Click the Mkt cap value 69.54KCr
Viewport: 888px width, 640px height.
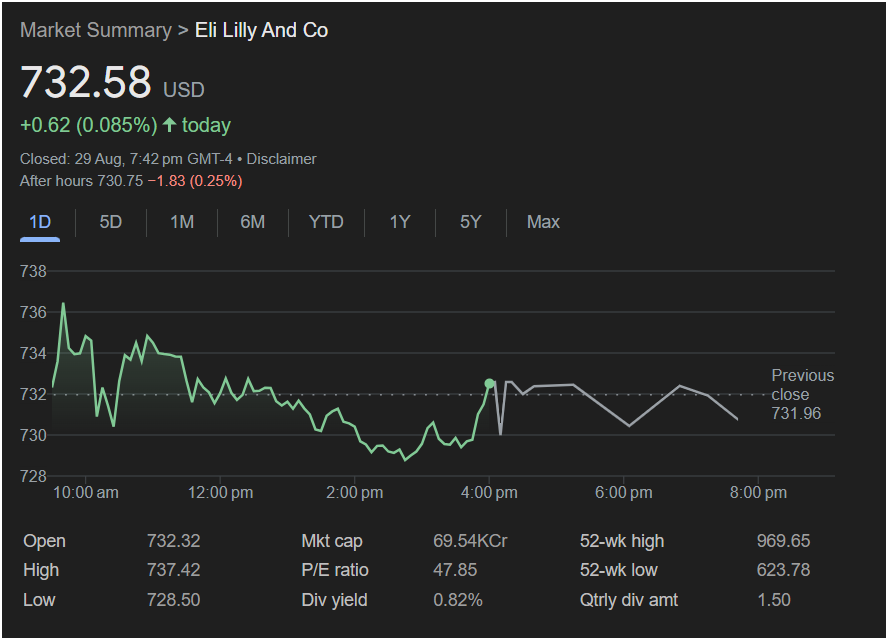[x=470, y=541]
